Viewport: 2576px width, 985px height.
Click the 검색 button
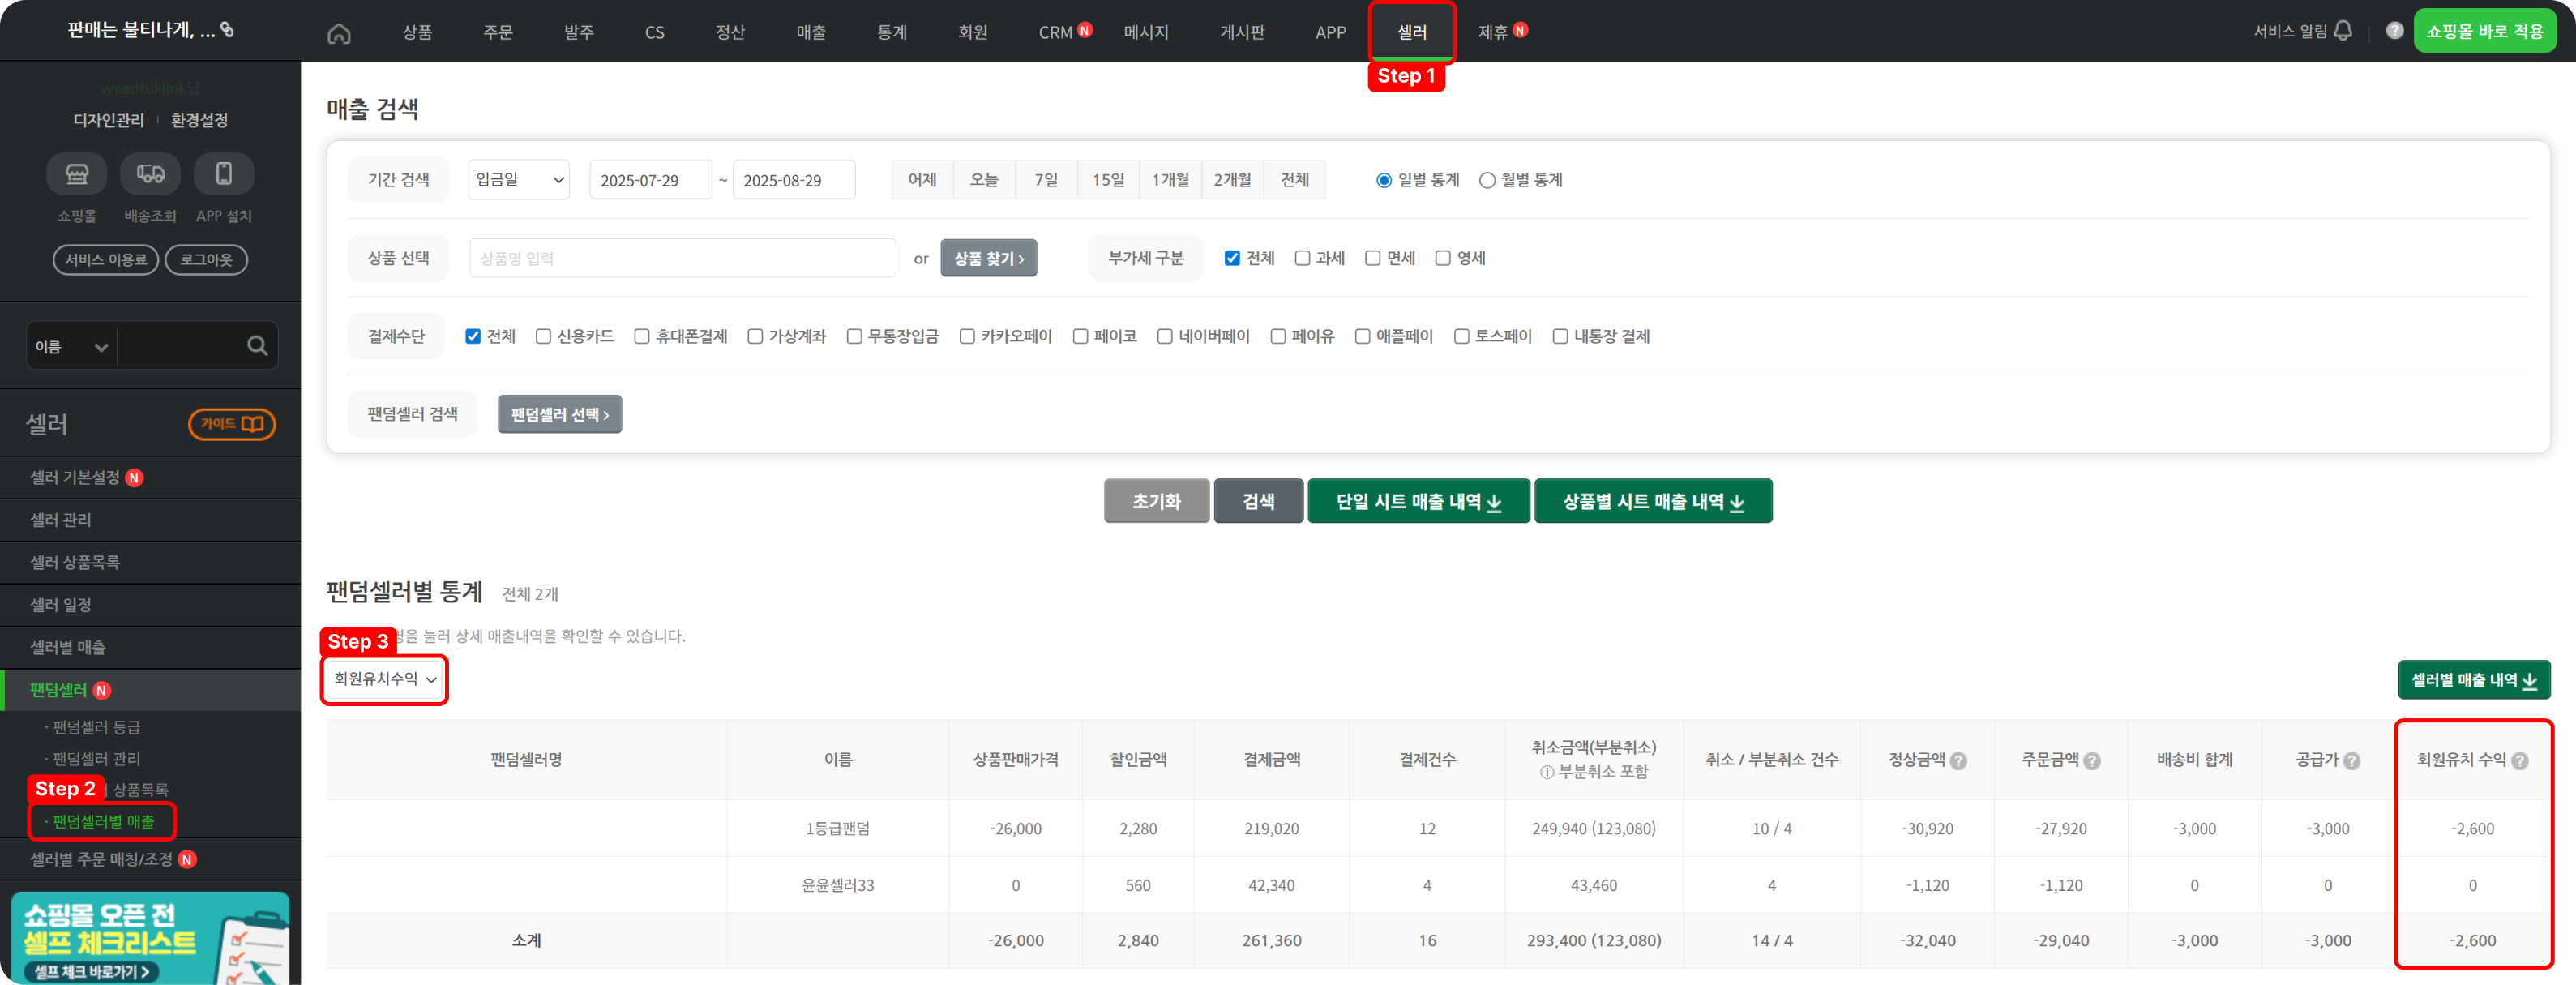[x=1258, y=501]
